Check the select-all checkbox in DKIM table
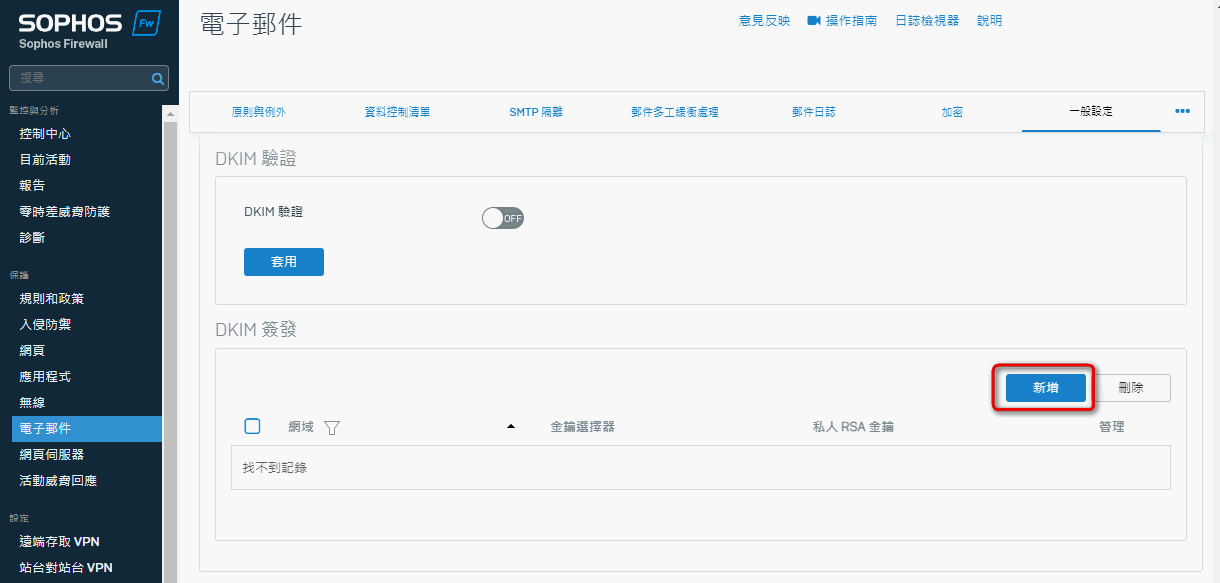 pyautogui.click(x=253, y=427)
